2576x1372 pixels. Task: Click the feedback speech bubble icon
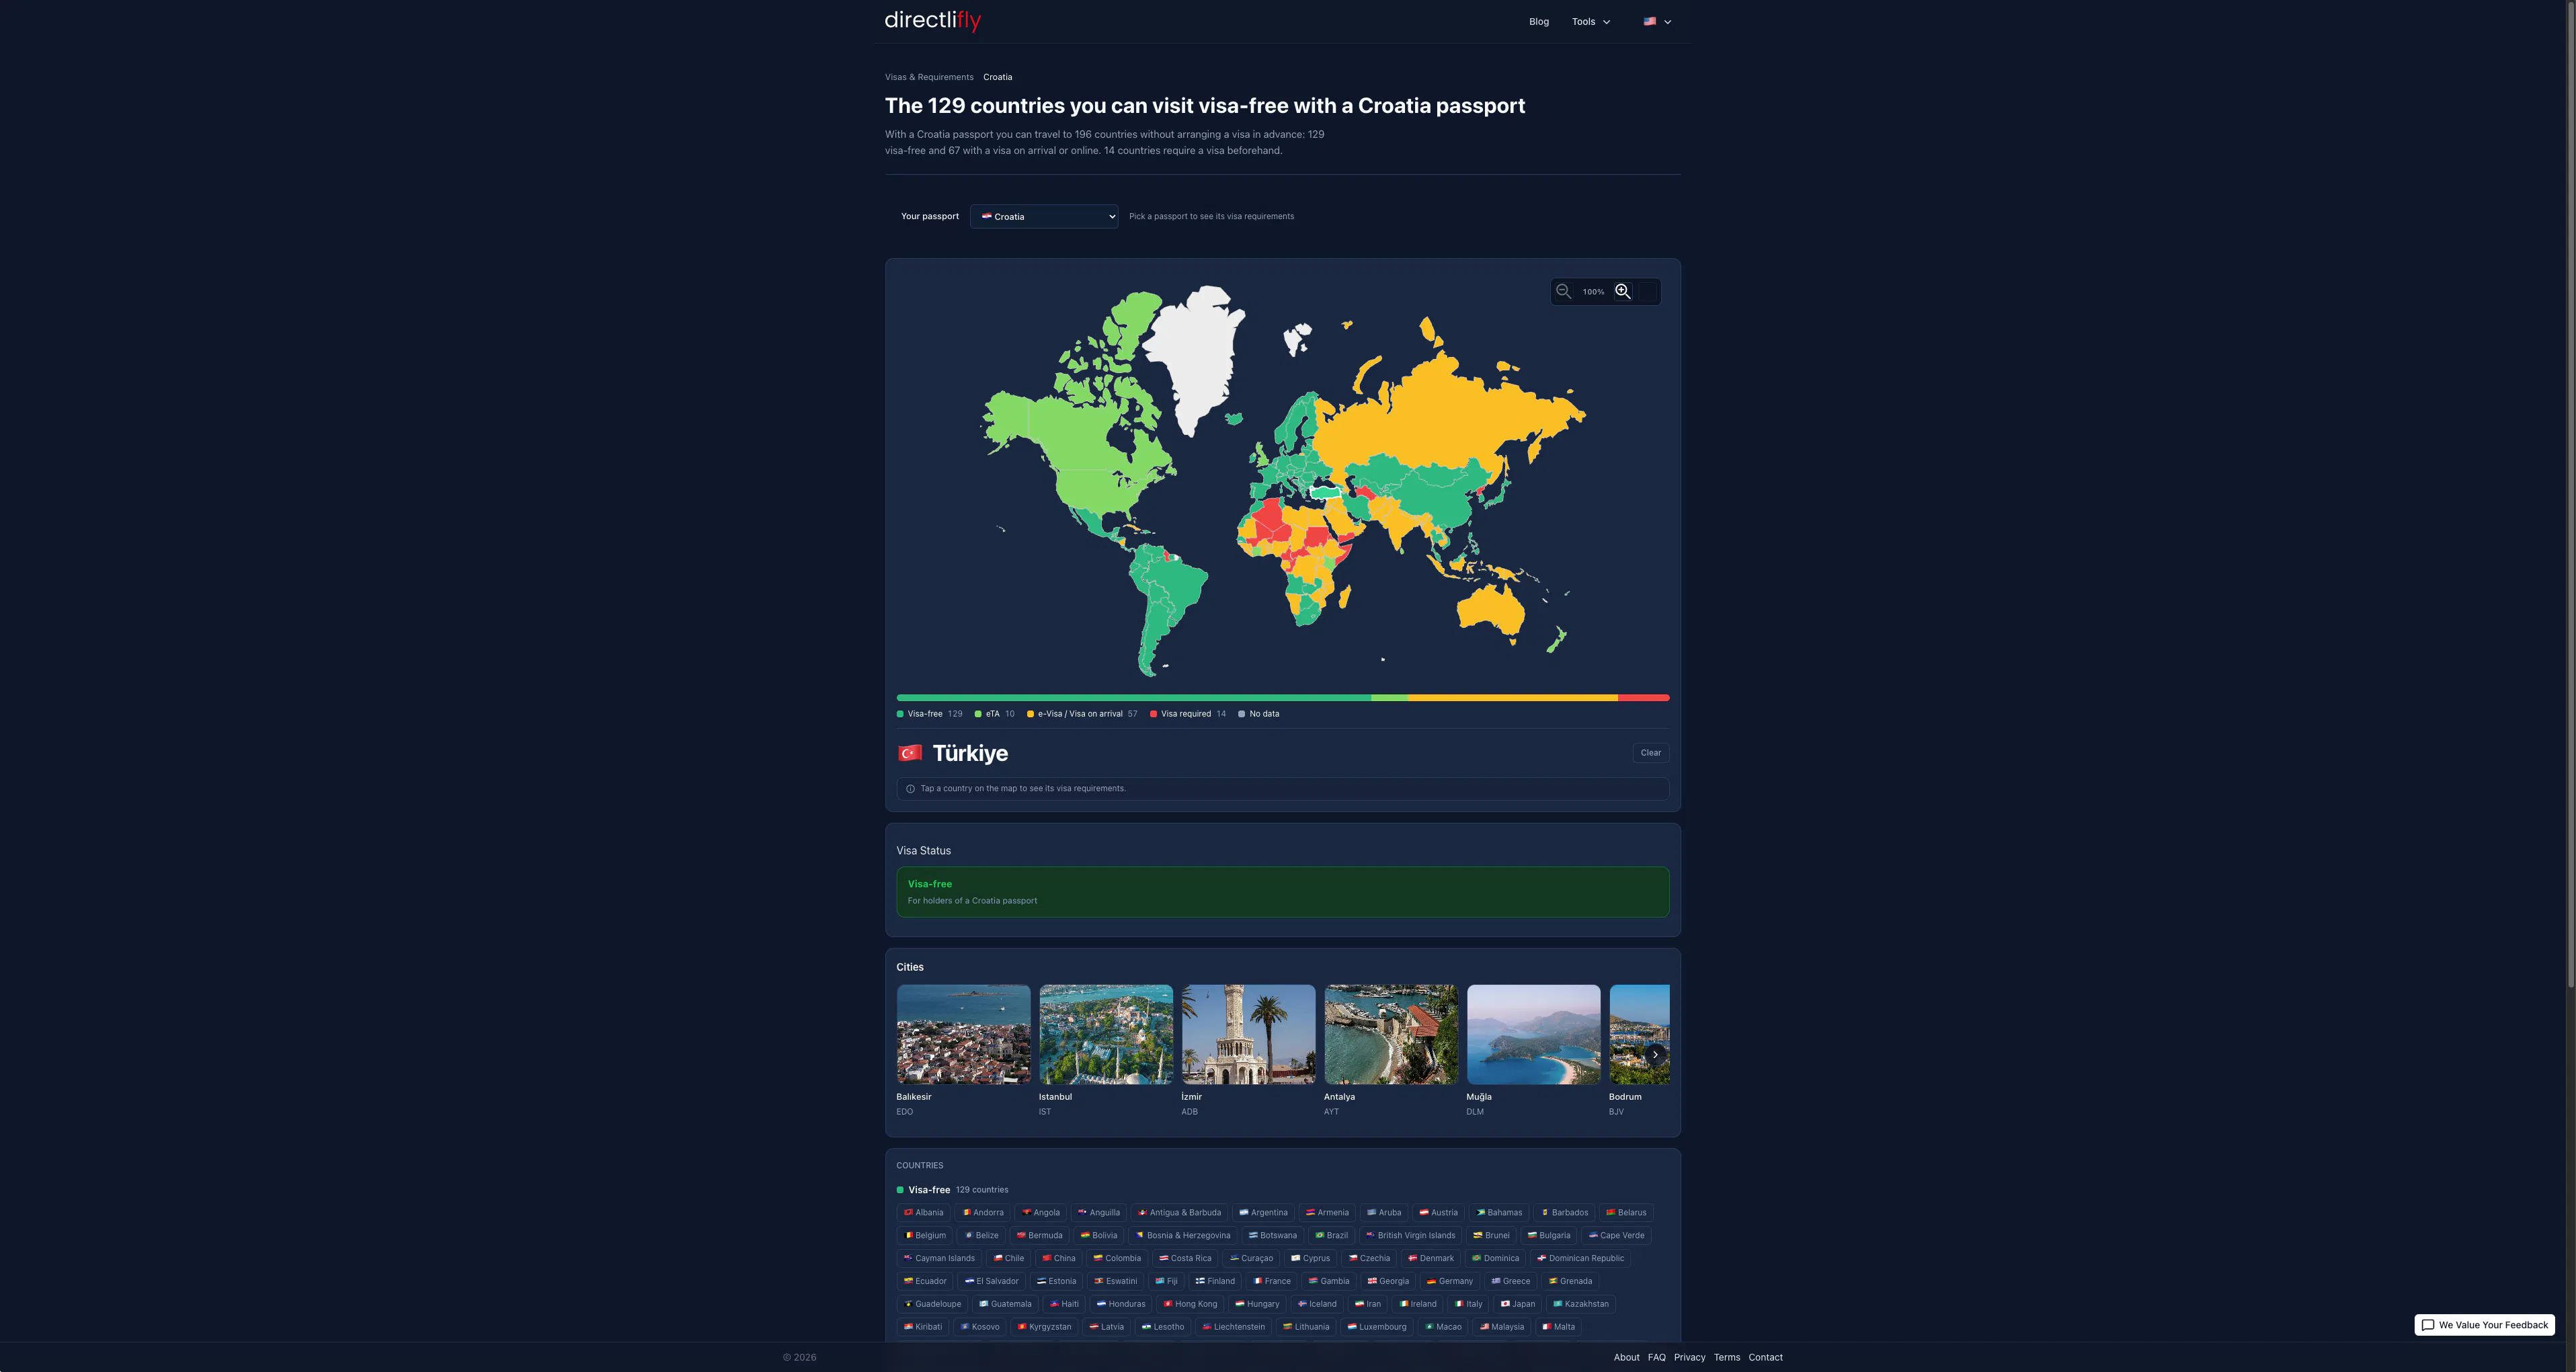(2428, 1325)
